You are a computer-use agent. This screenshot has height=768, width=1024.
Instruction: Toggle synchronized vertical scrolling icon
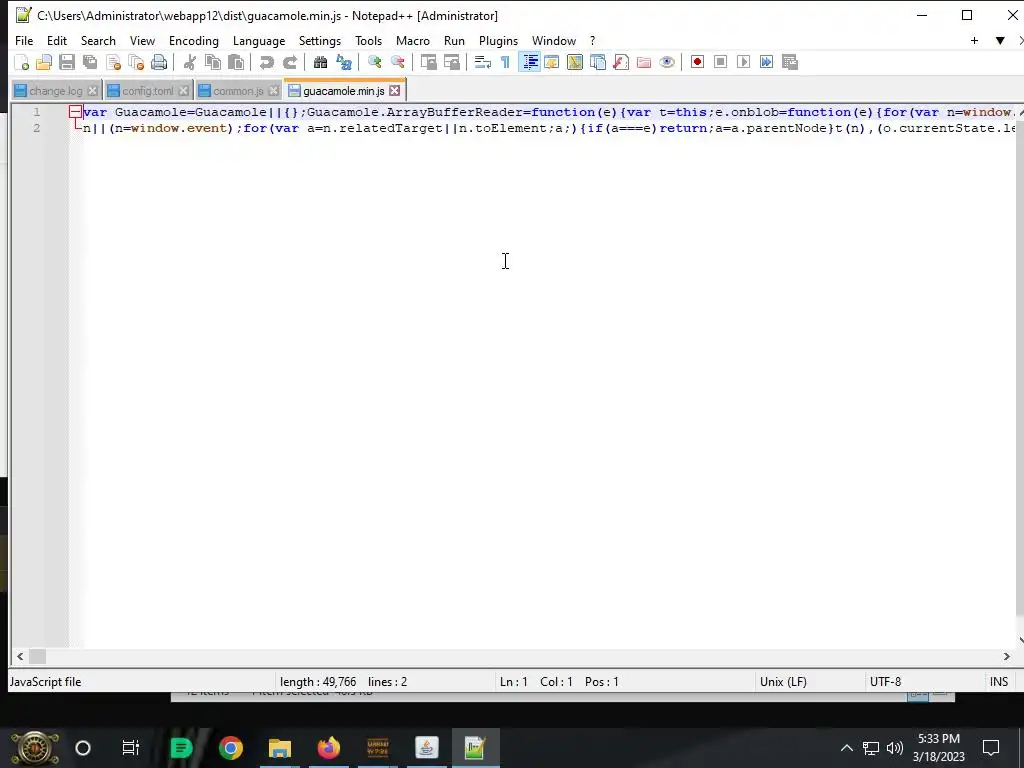coord(428,62)
